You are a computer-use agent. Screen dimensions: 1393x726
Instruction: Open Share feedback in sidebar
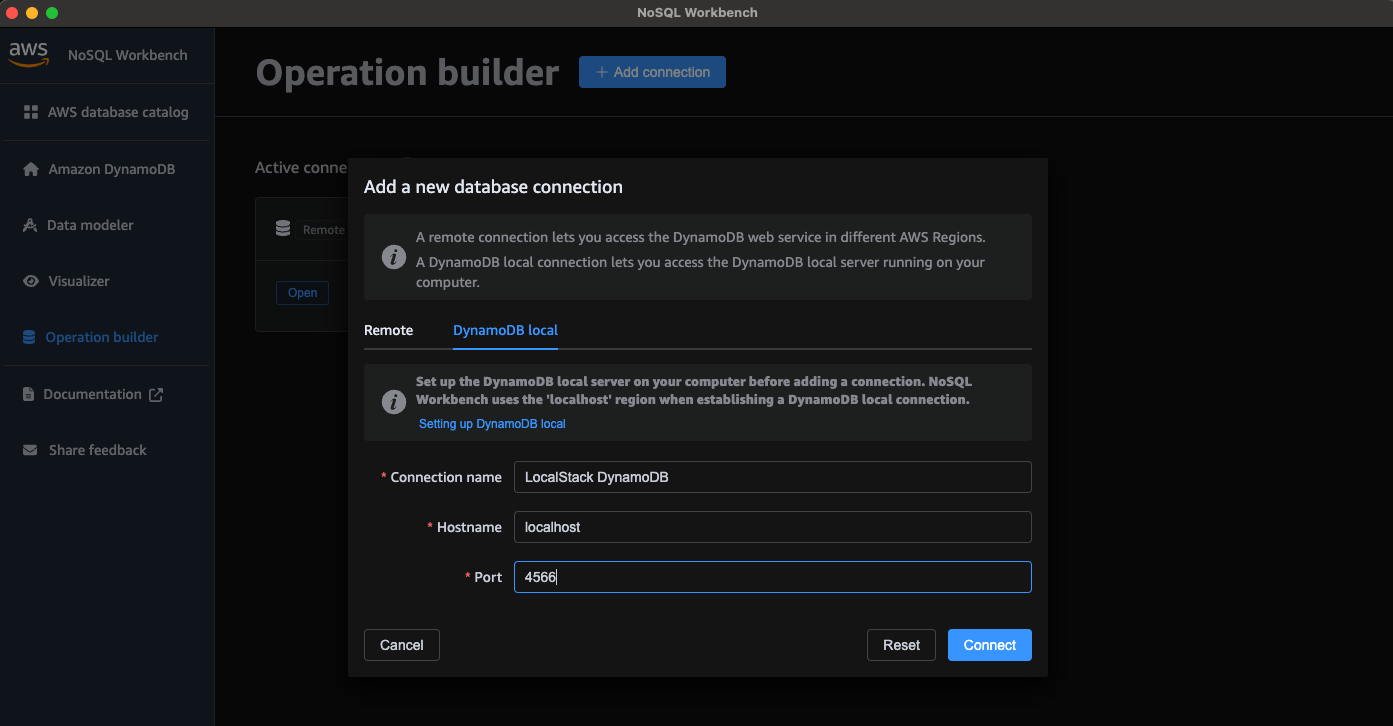click(x=98, y=450)
